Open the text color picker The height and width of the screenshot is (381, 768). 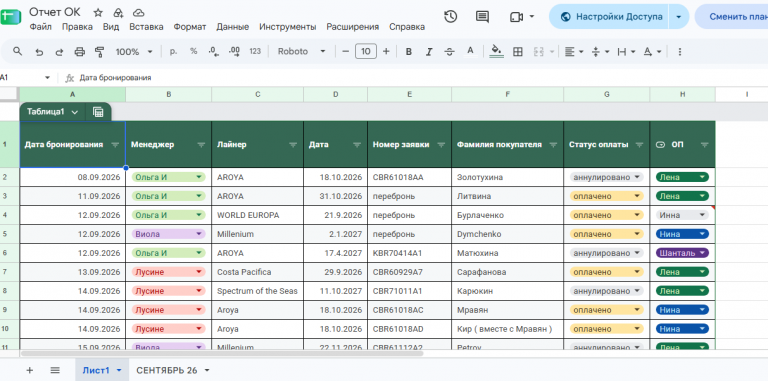click(470, 51)
